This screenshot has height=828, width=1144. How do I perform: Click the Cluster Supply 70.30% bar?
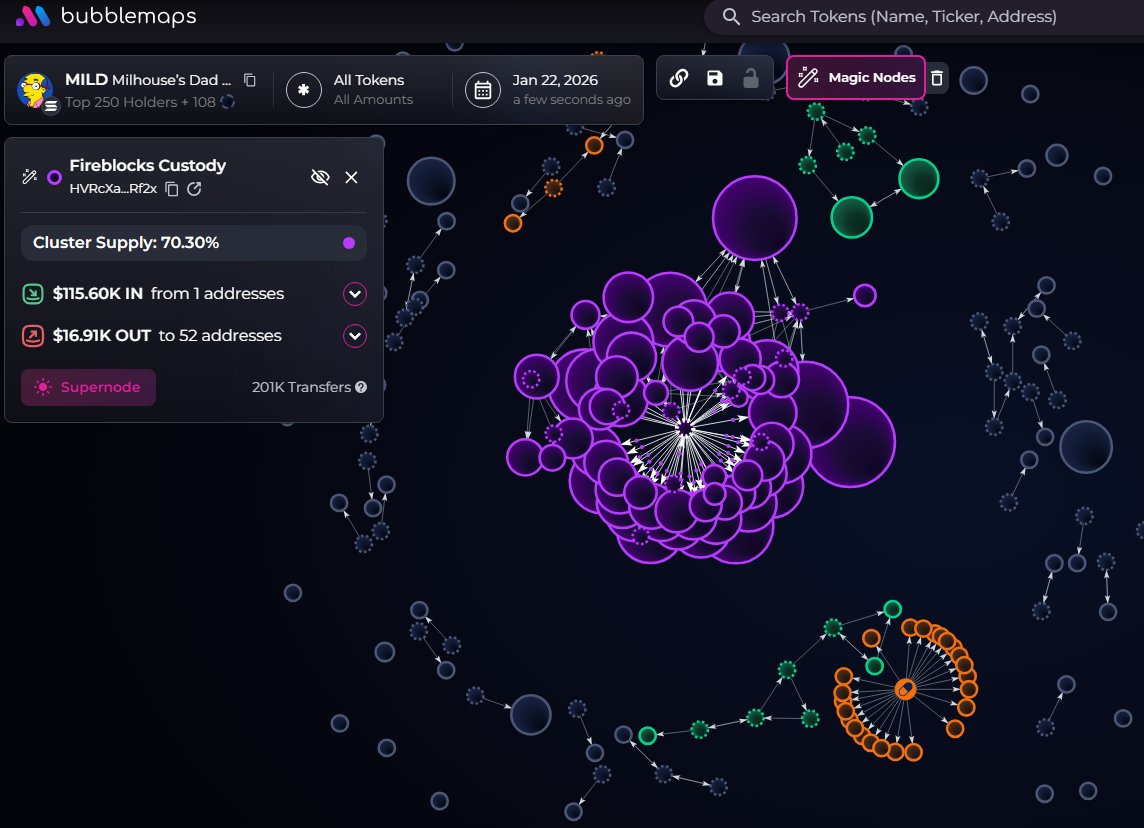coord(193,243)
